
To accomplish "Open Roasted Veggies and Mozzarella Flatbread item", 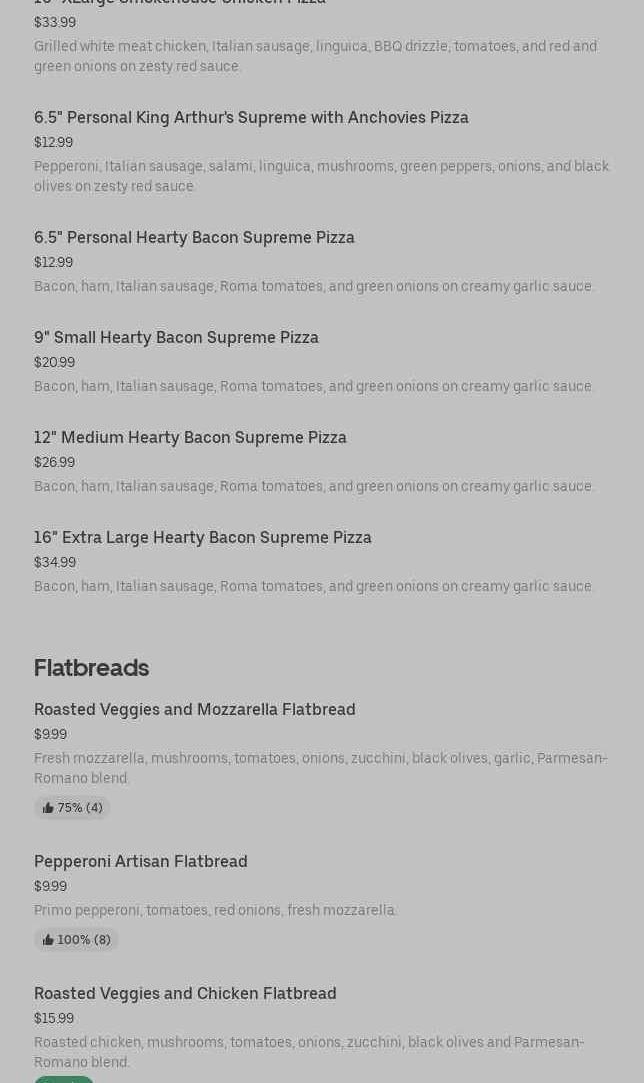I will pos(195,710).
